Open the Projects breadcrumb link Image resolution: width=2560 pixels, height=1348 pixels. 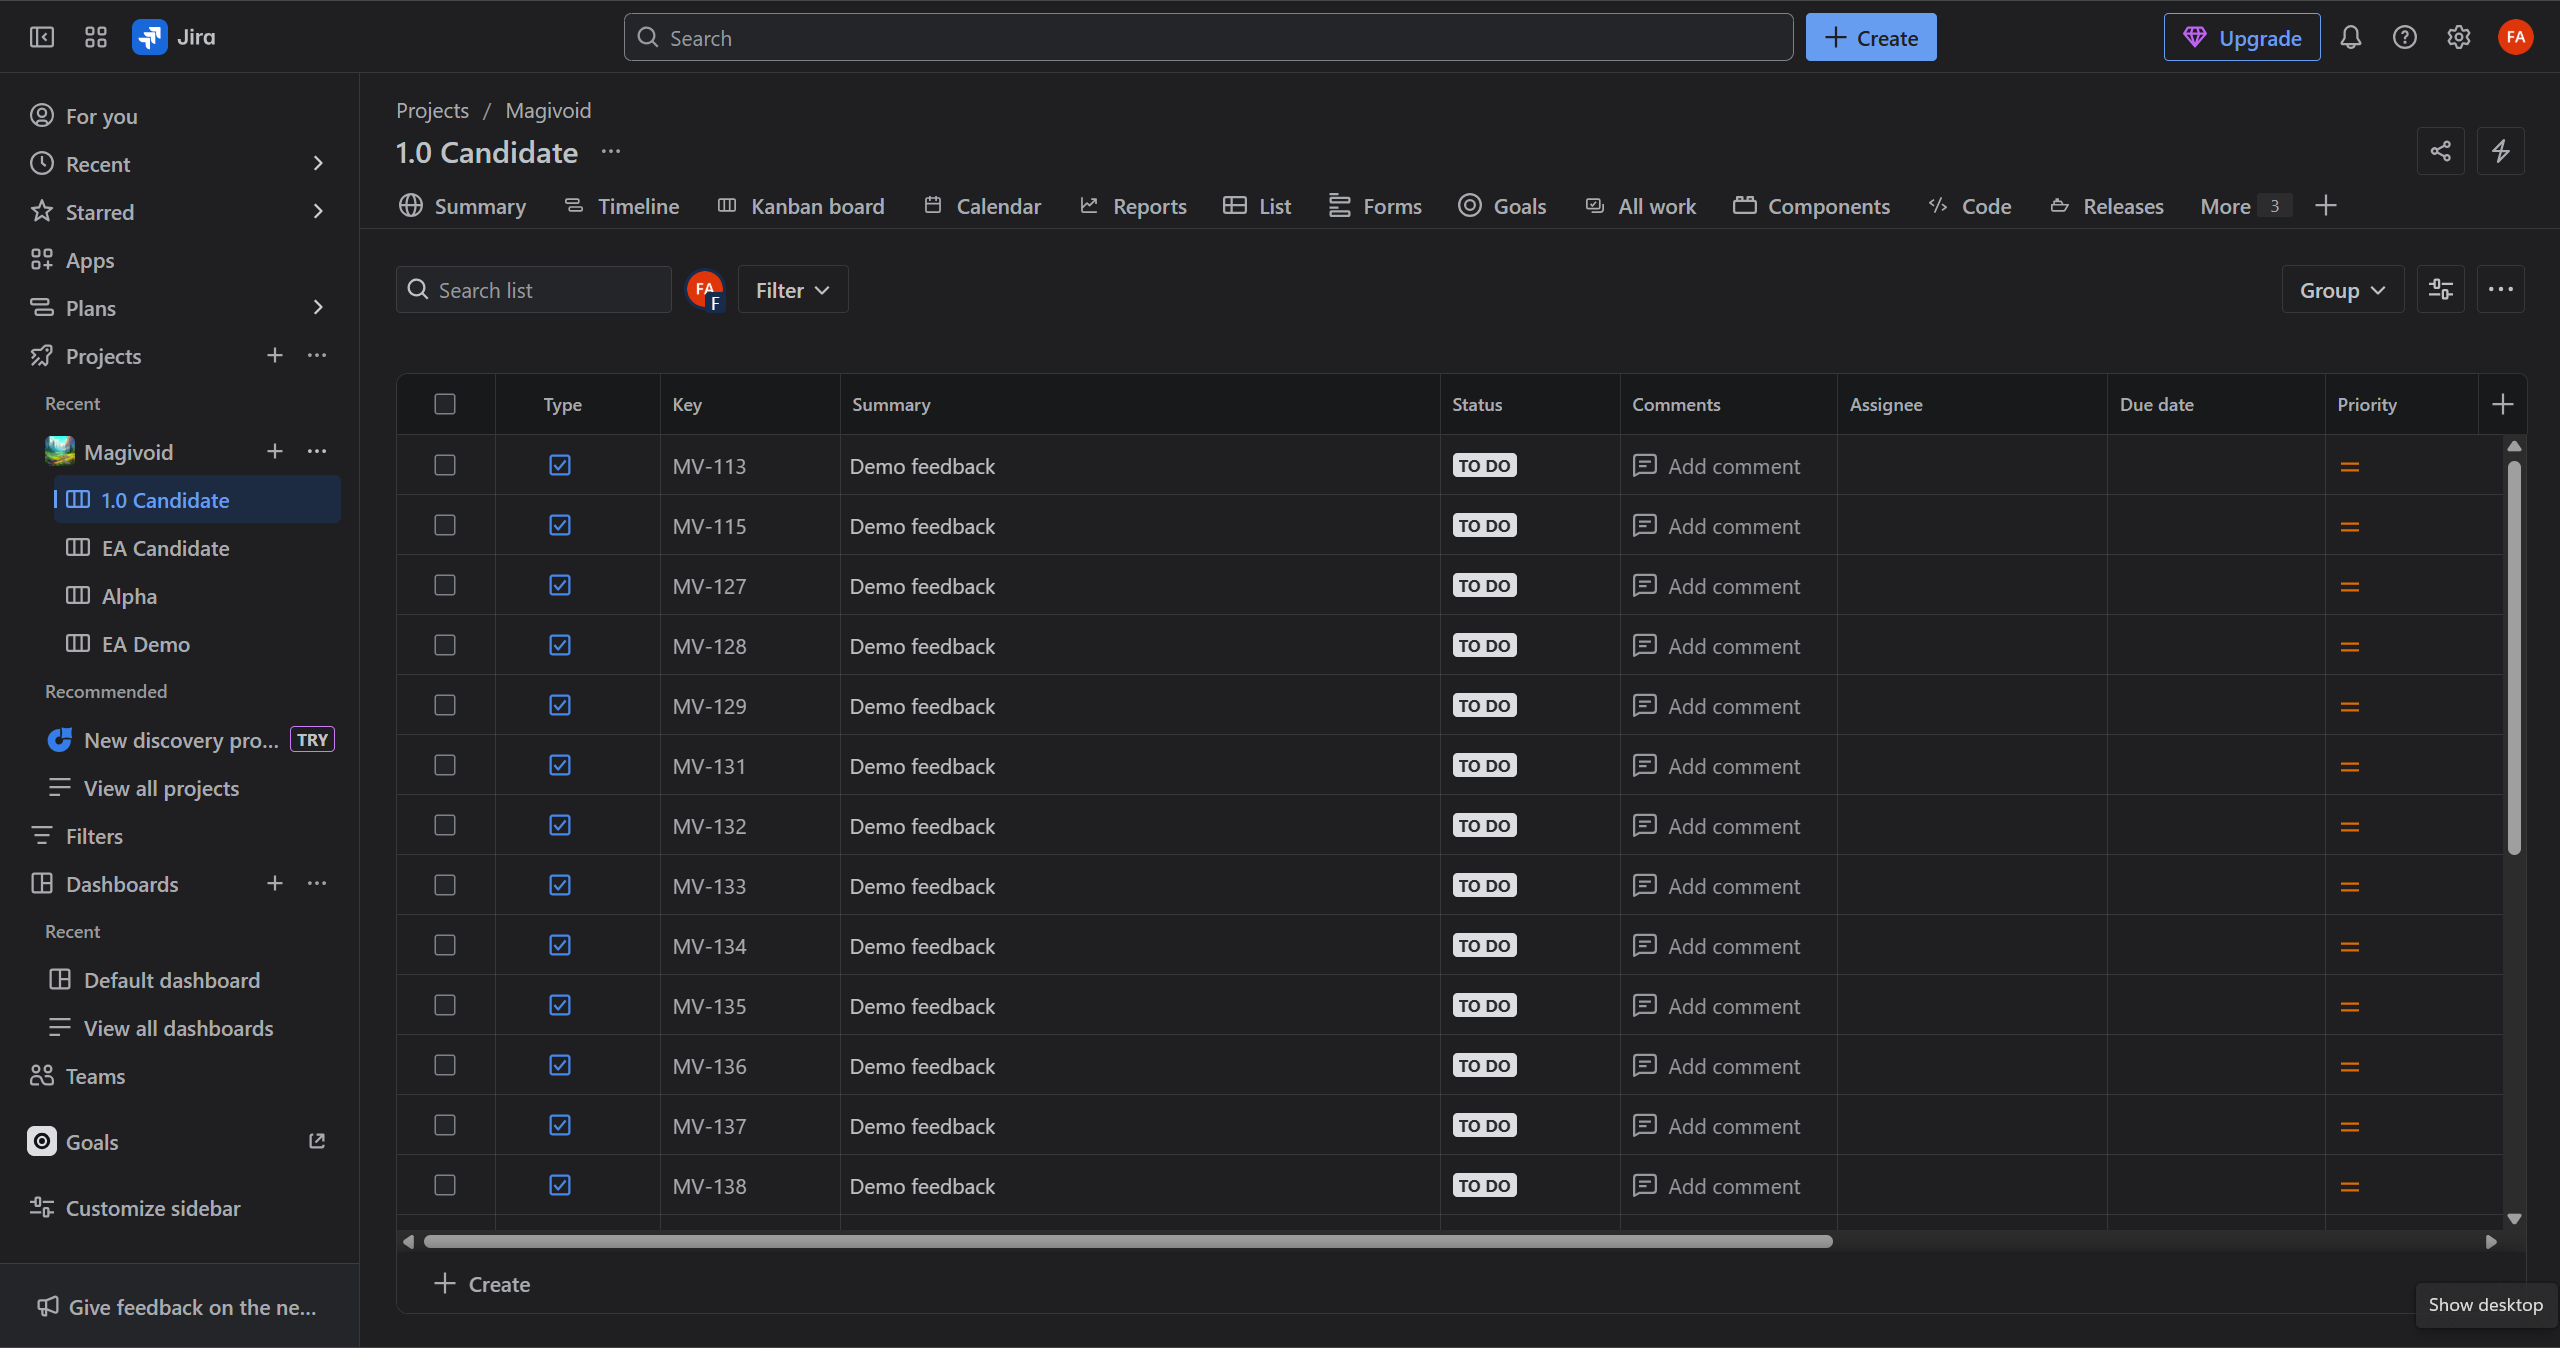(x=432, y=110)
